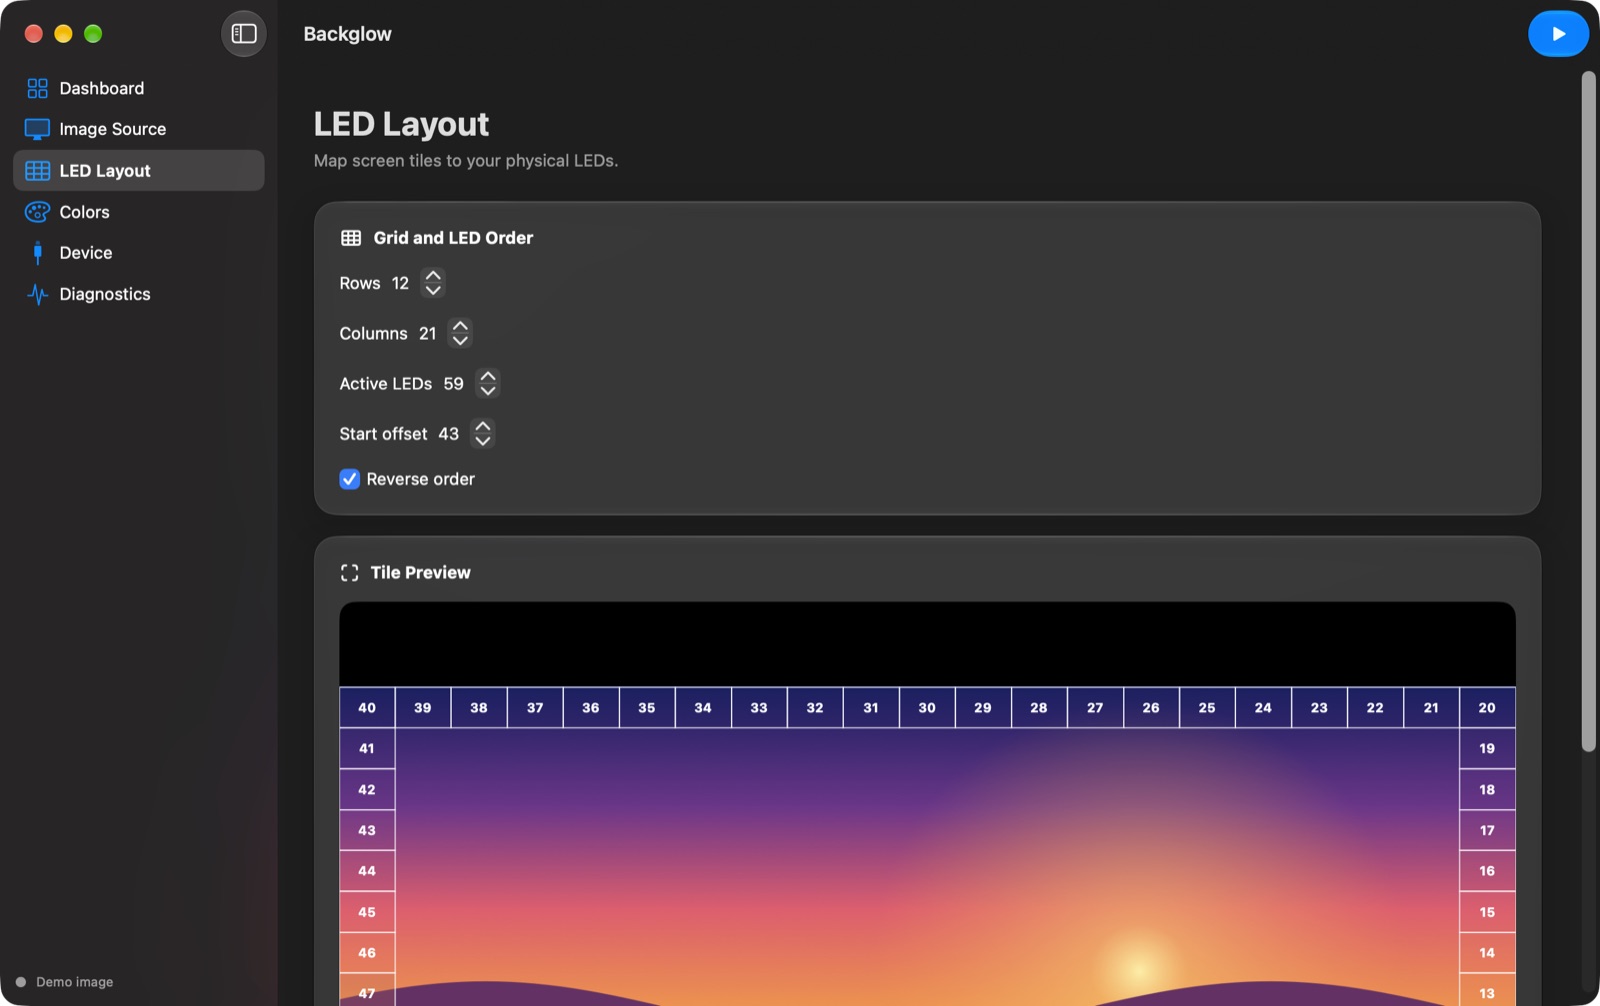1600x1006 pixels.
Task: Go to the Colors section
Action: (x=139, y=212)
